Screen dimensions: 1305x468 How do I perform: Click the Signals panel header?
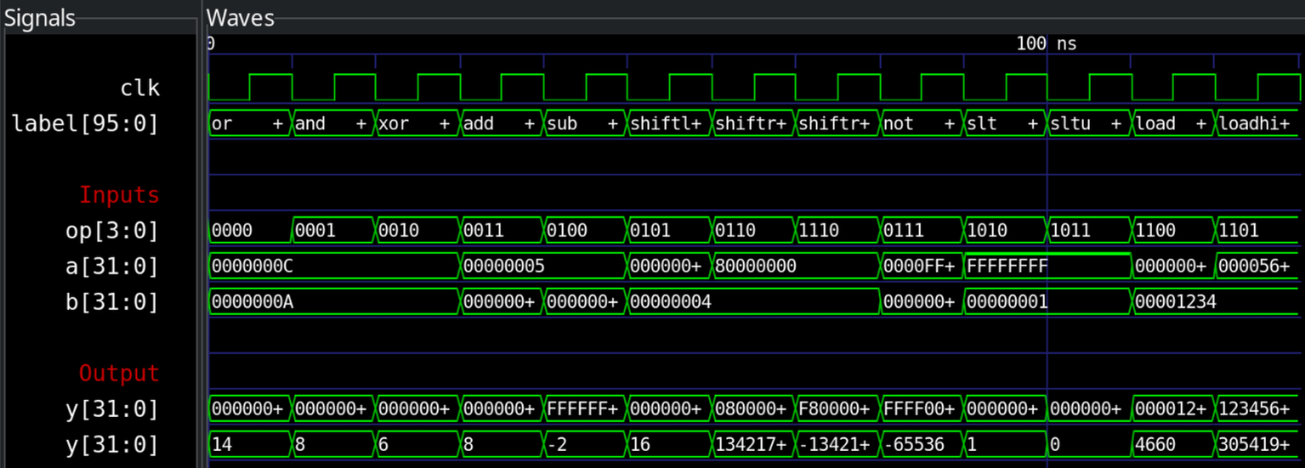pos(40,18)
